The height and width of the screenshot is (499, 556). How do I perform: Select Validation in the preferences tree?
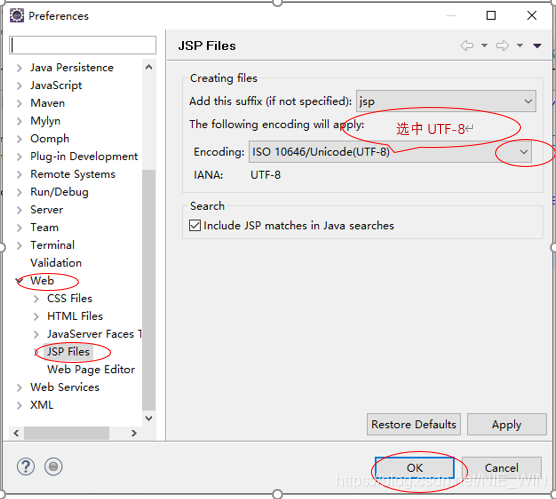pyautogui.click(x=56, y=263)
